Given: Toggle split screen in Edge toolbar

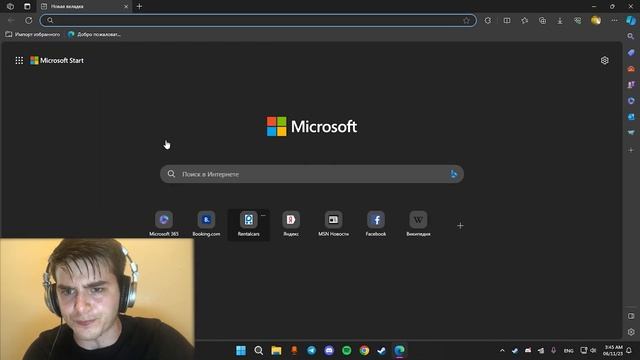Looking at the screenshot, I should pos(507,20).
